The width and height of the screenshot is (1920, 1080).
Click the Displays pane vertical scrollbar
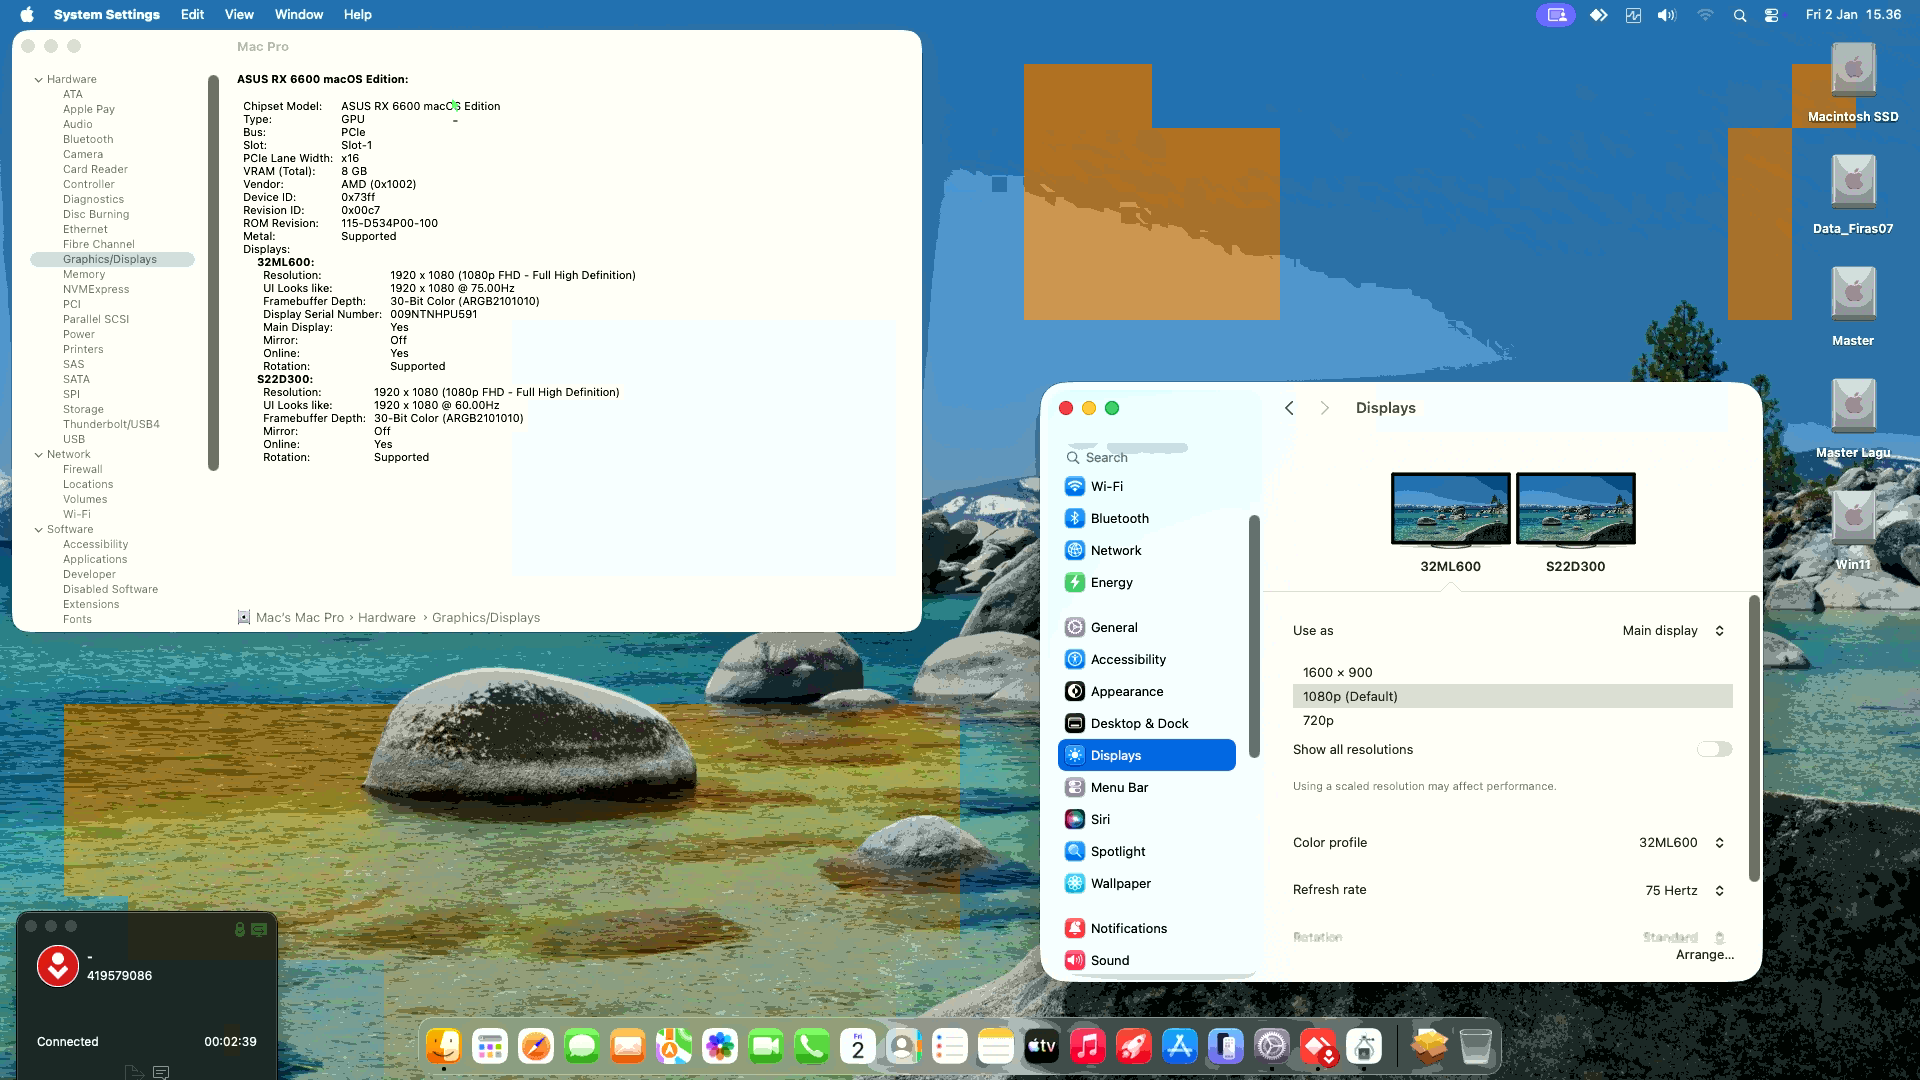(x=1753, y=738)
